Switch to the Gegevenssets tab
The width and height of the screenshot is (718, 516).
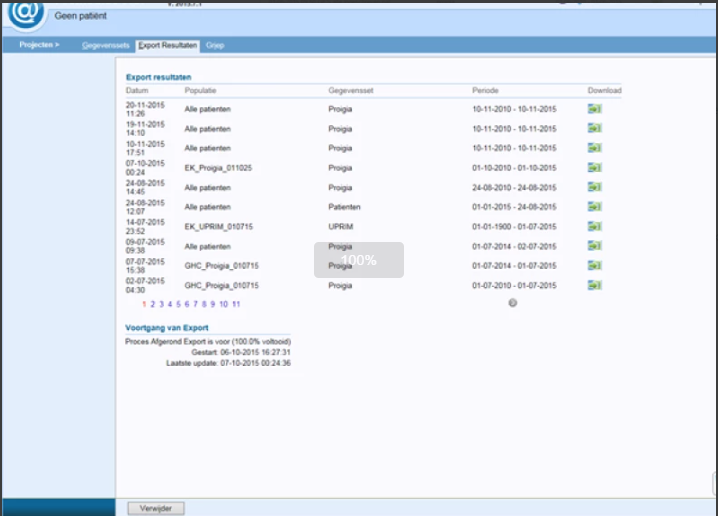[106, 45]
